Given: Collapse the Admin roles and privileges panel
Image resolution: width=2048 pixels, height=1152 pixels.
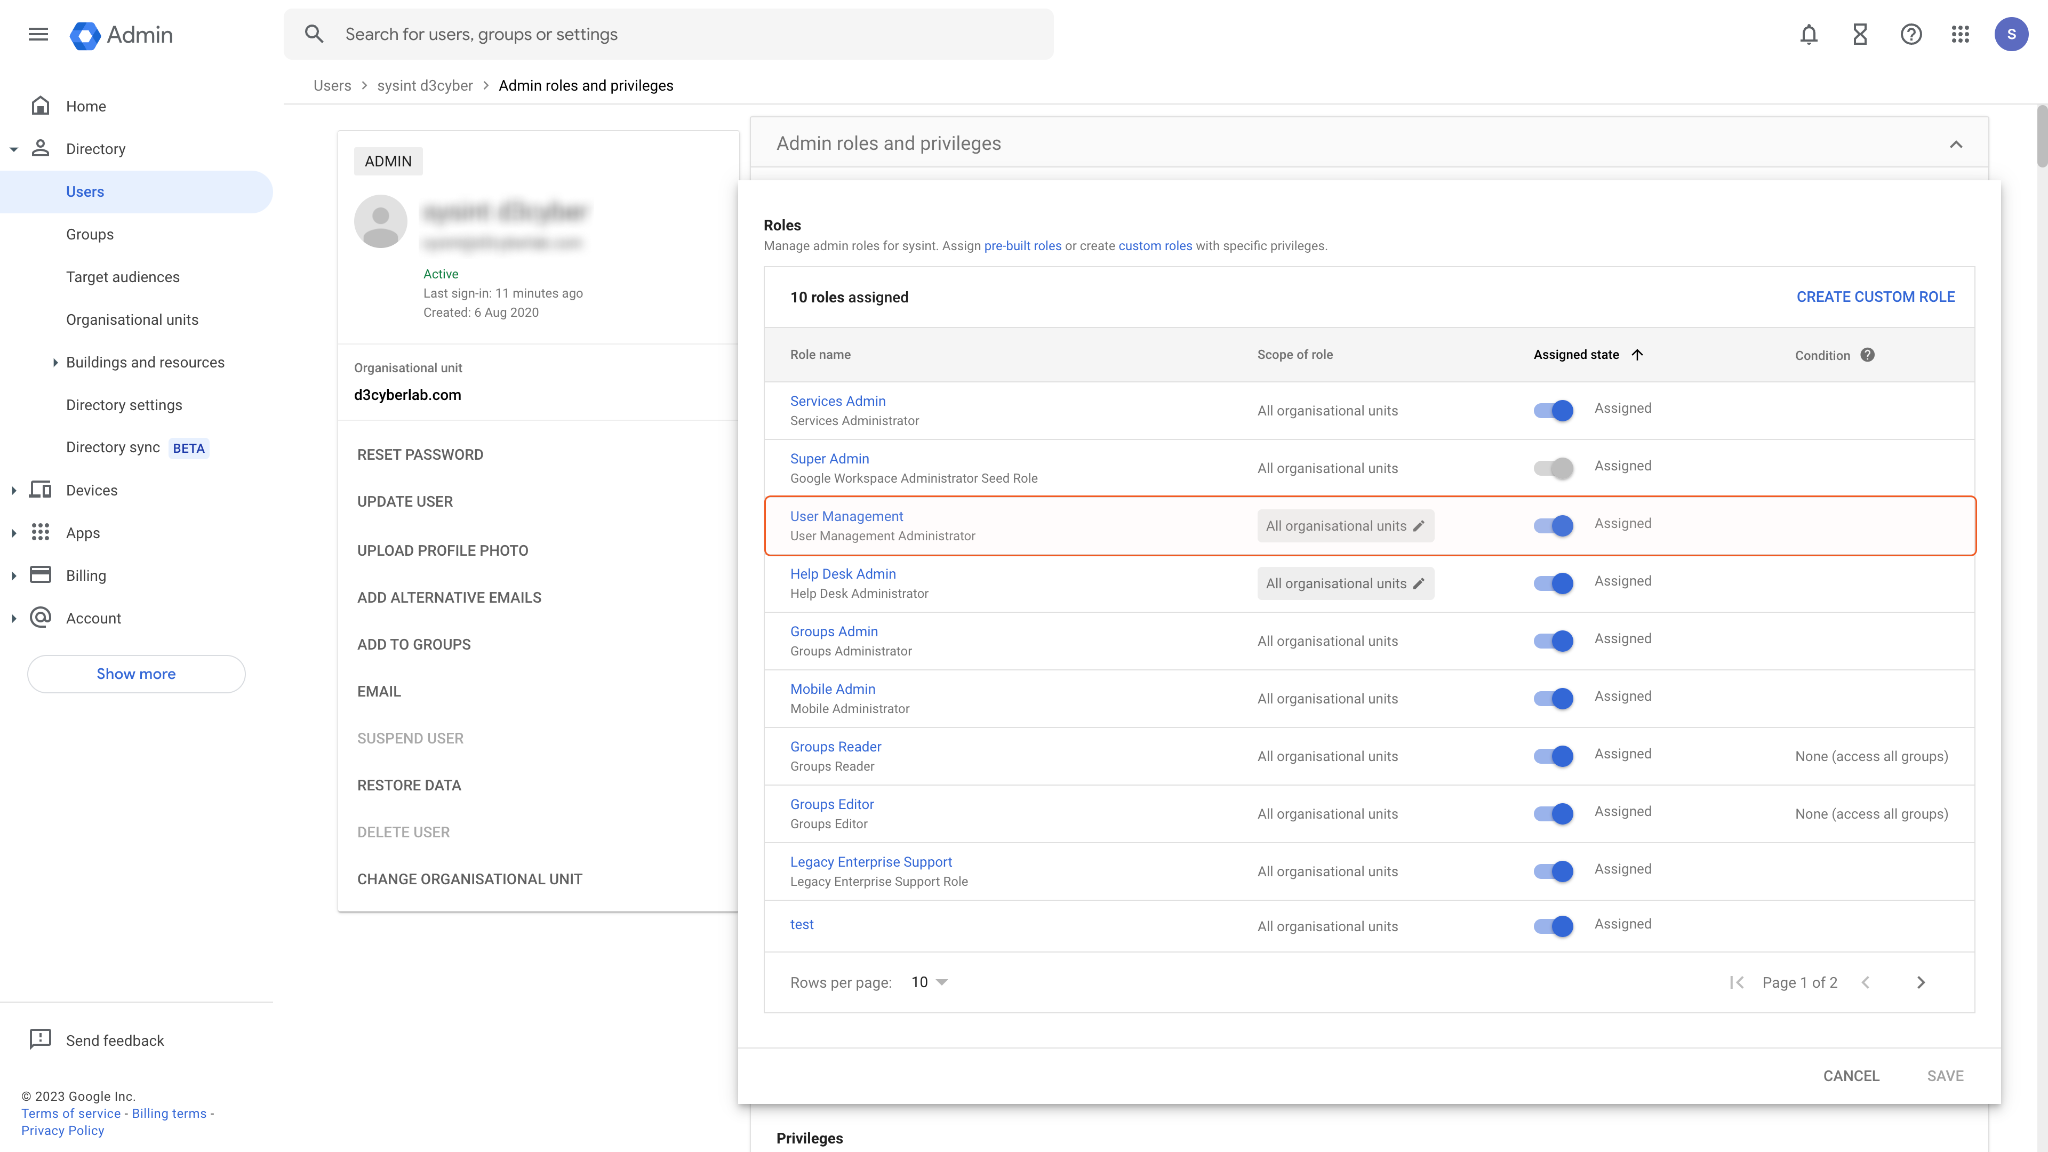Looking at the screenshot, I should [1955, 144].
